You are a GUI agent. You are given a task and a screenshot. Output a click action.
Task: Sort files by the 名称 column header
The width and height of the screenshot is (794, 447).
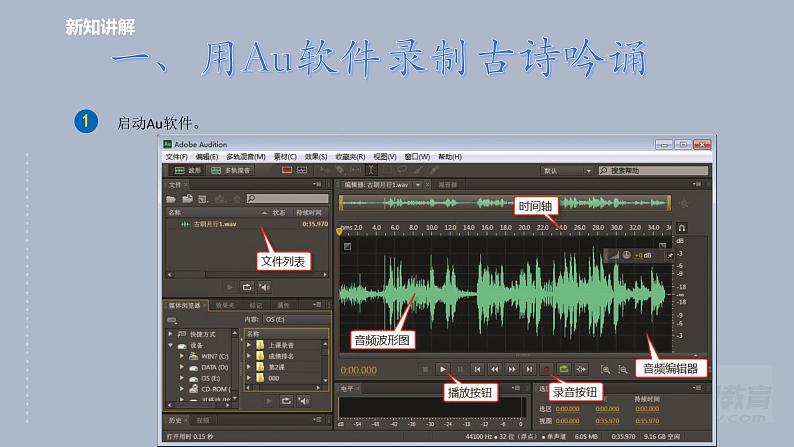click(175, 213)
